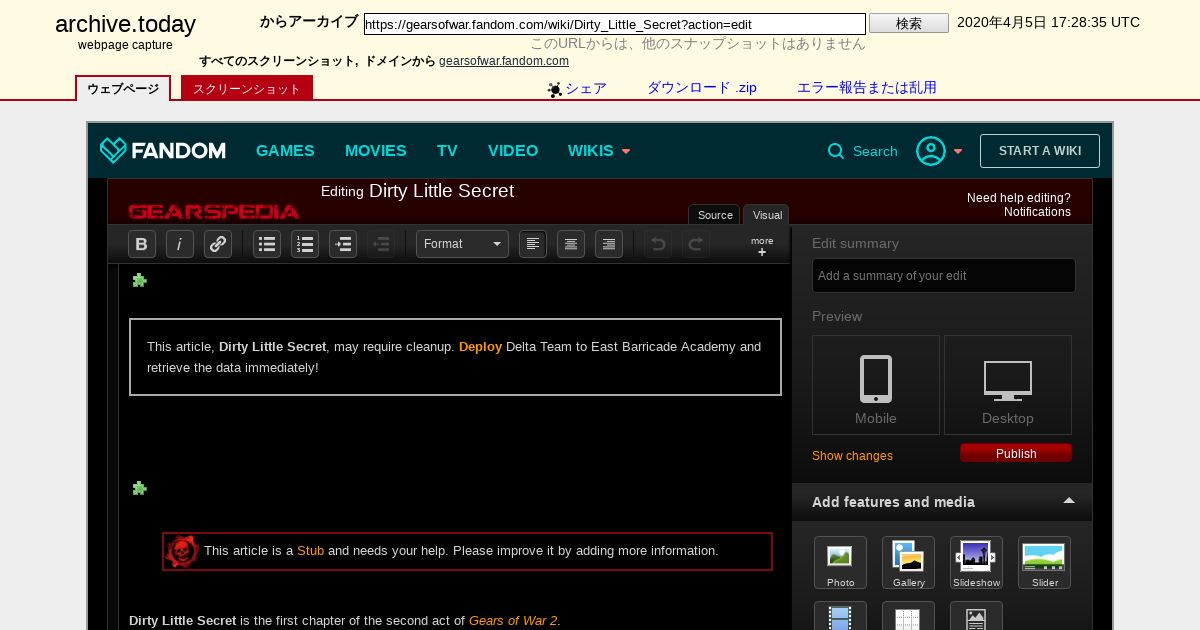Image resolution: width=1200 pixels, height=630 pixels.
Task: Collapse the Add features and media panel
Action: point(1069,501)
